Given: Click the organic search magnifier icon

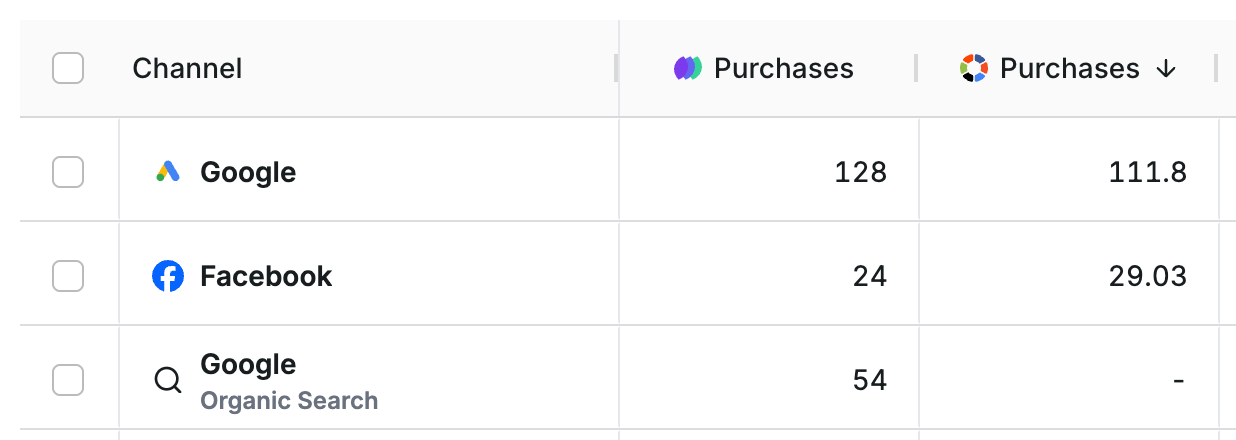Looking at the screenshot, I should [x=168, y=381].
